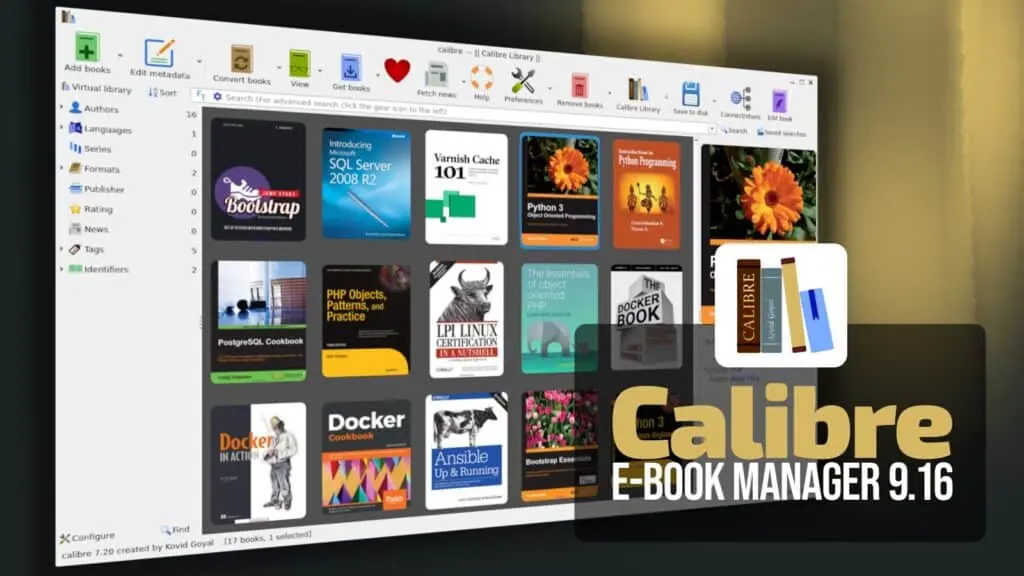Screen dimensions: 1024x576
Task: Click the Edit book icon
Action: 779,102
